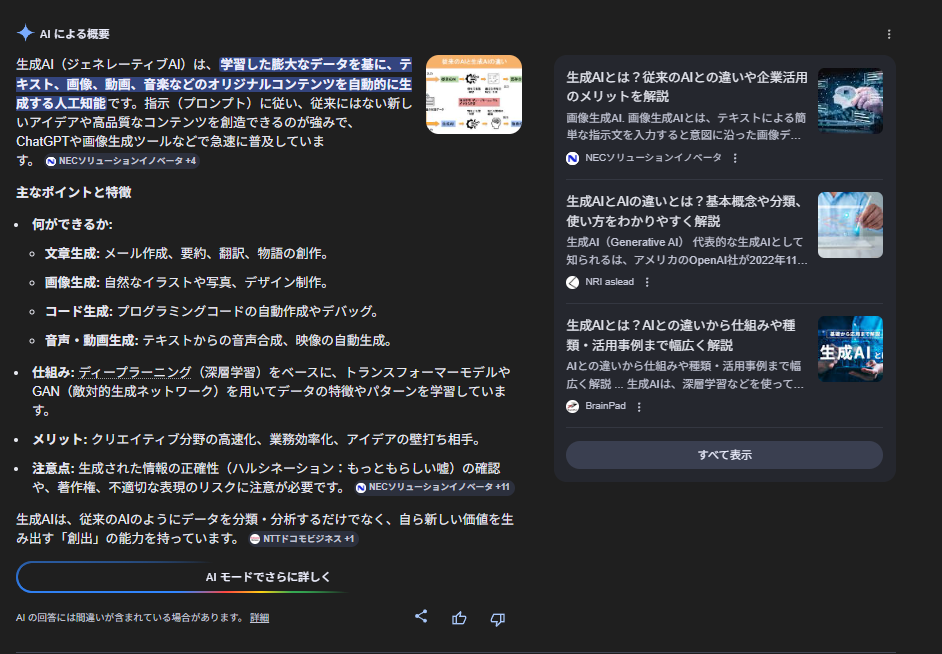Open article 生成AIとは？従来のAIとの違いや企業活用のメリットを解説
Screen dimensions: 942x654
pos(686,86)
